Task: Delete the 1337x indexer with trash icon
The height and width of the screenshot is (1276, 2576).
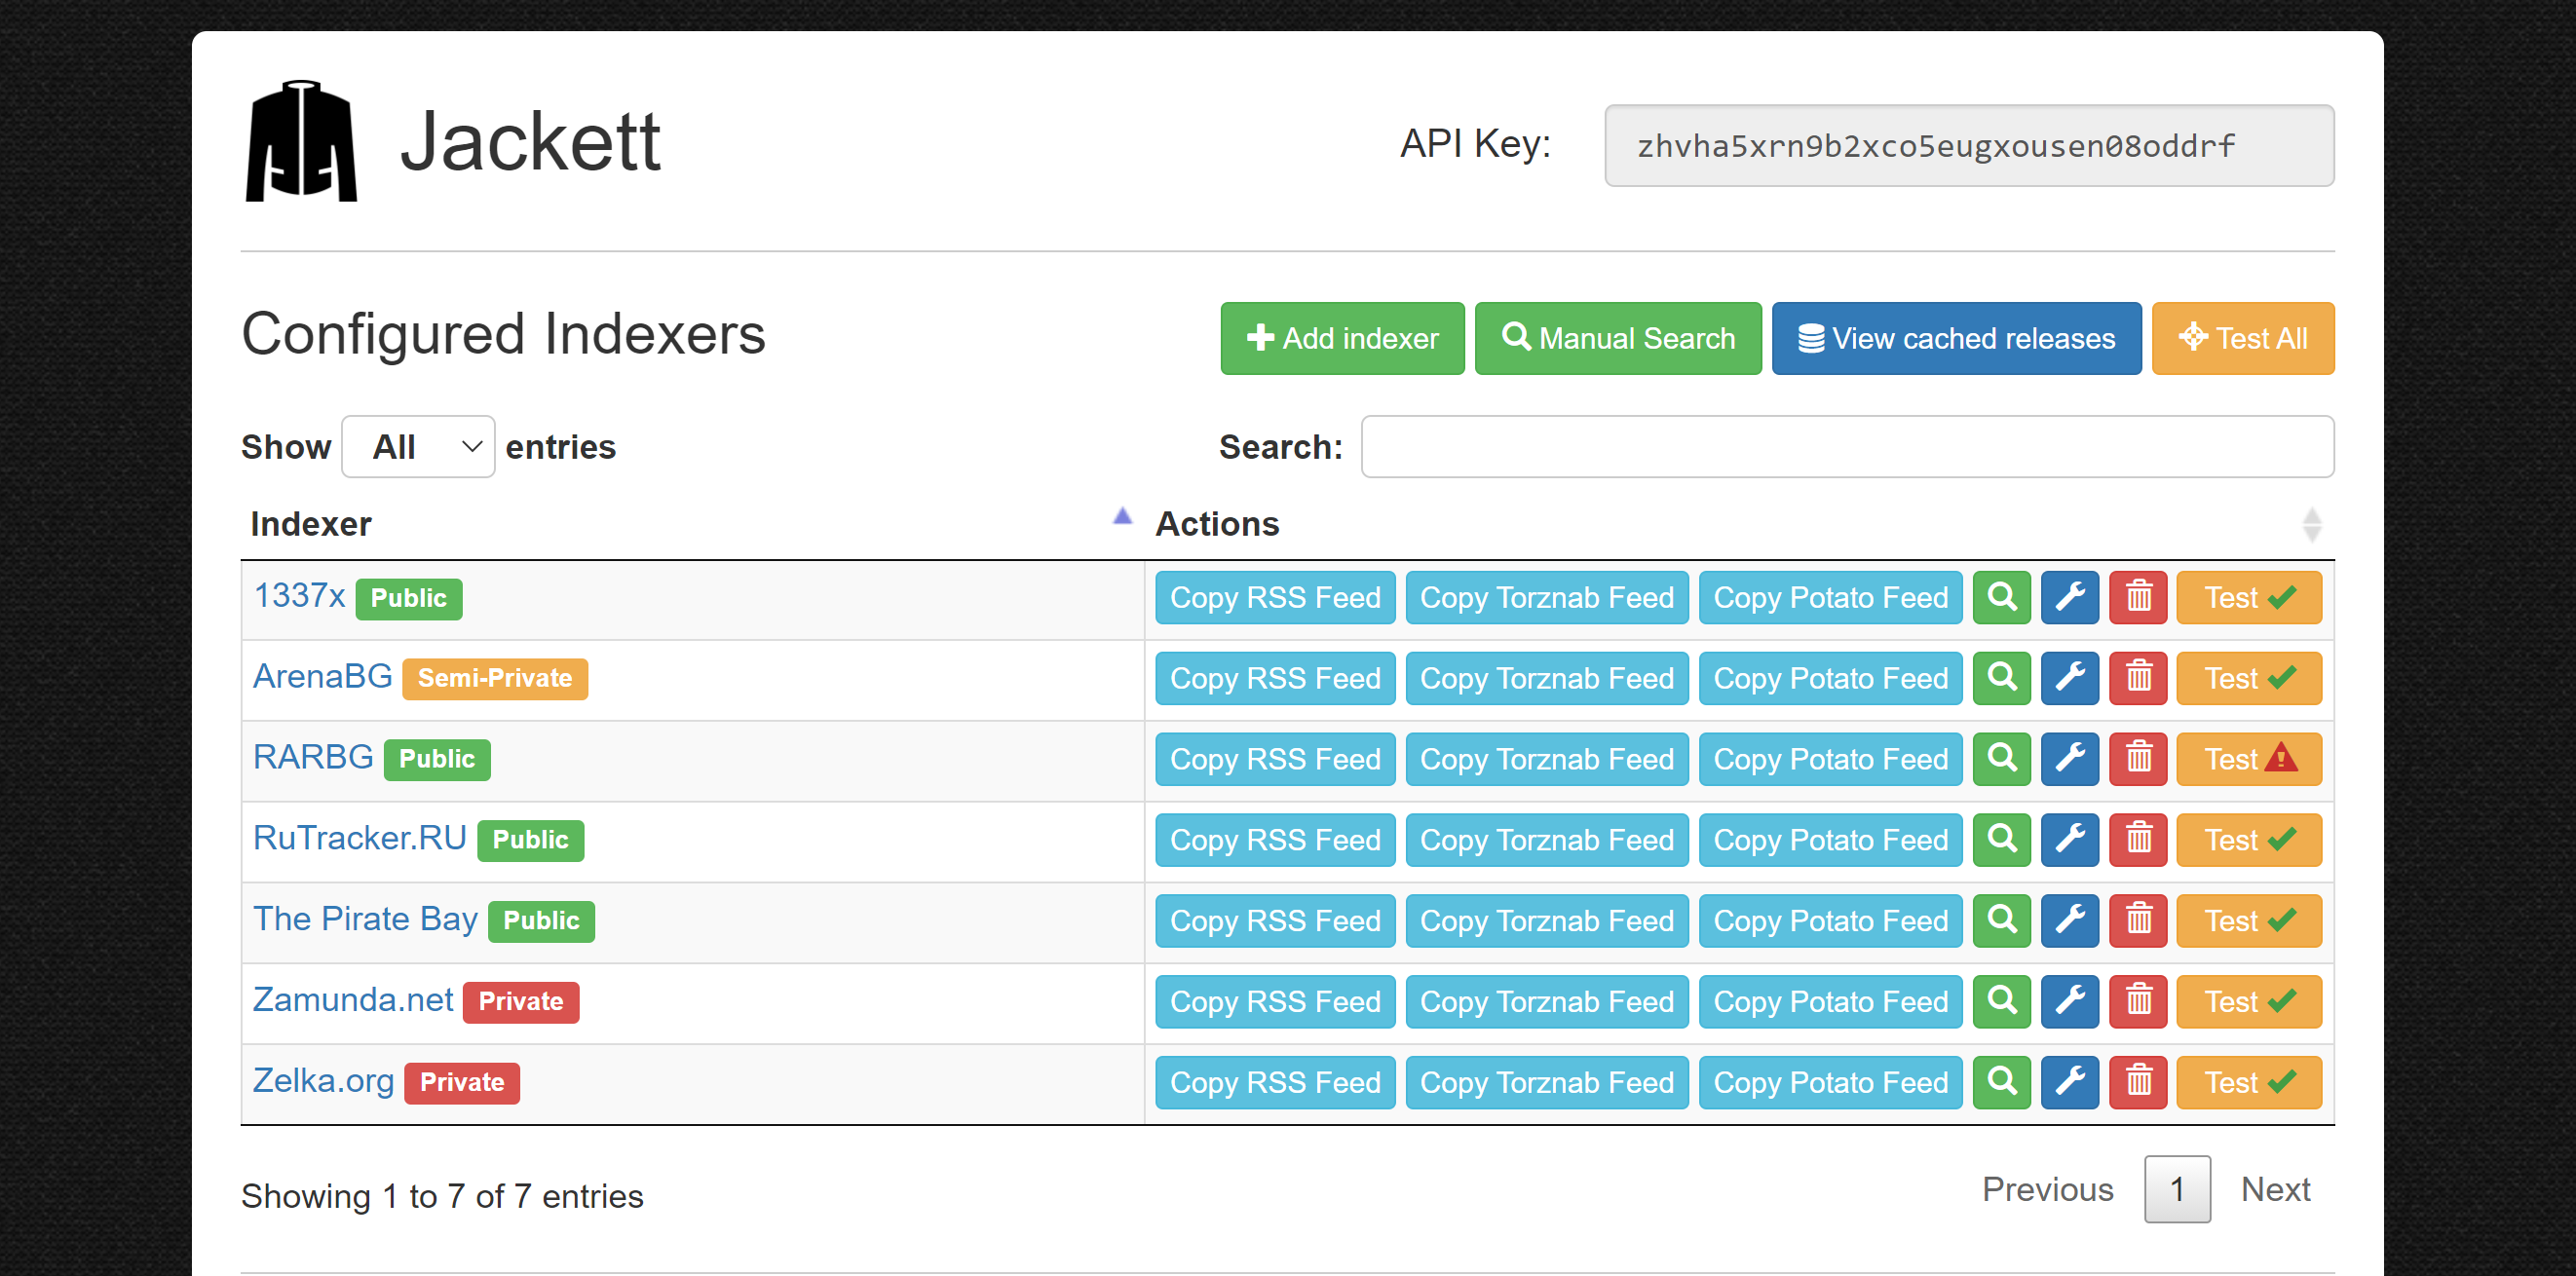Action: (2138, 597)
